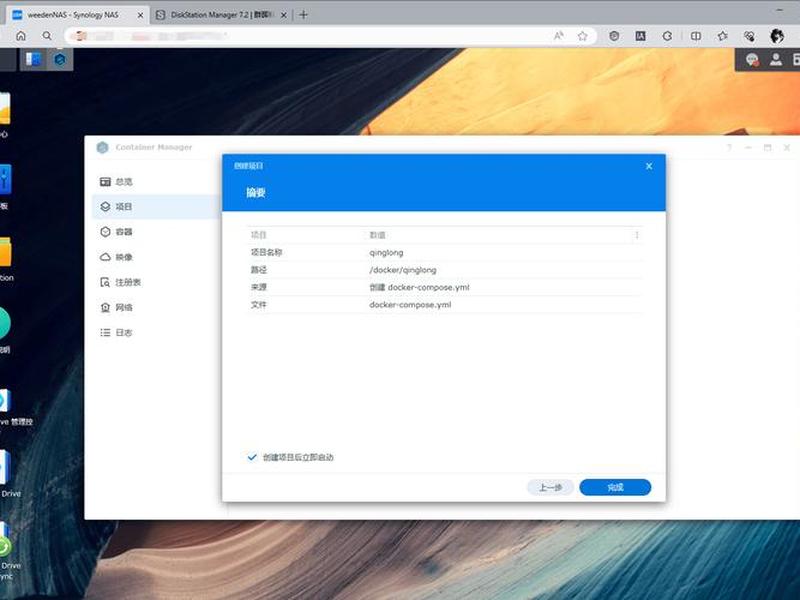
Task: Select Container Manager icon in DSM taskbar
Action: (x=60, y=60)
